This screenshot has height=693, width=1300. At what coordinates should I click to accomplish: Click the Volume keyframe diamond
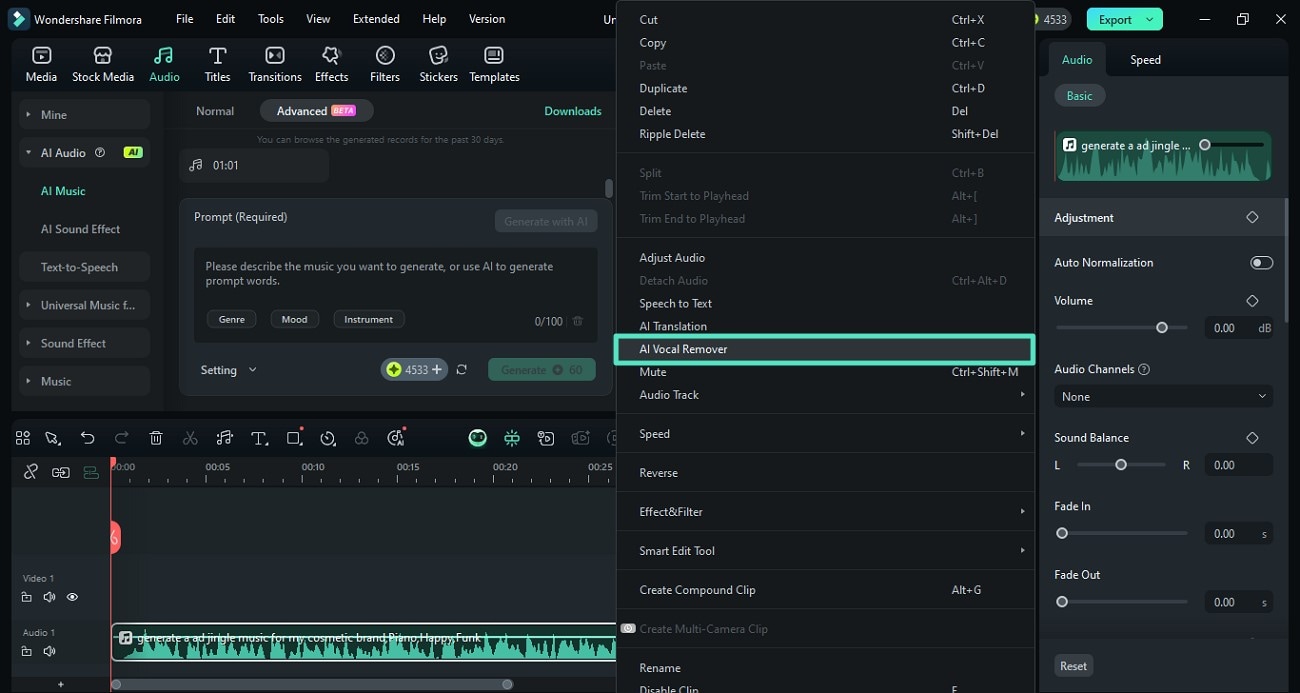(x=1252, y=301)
